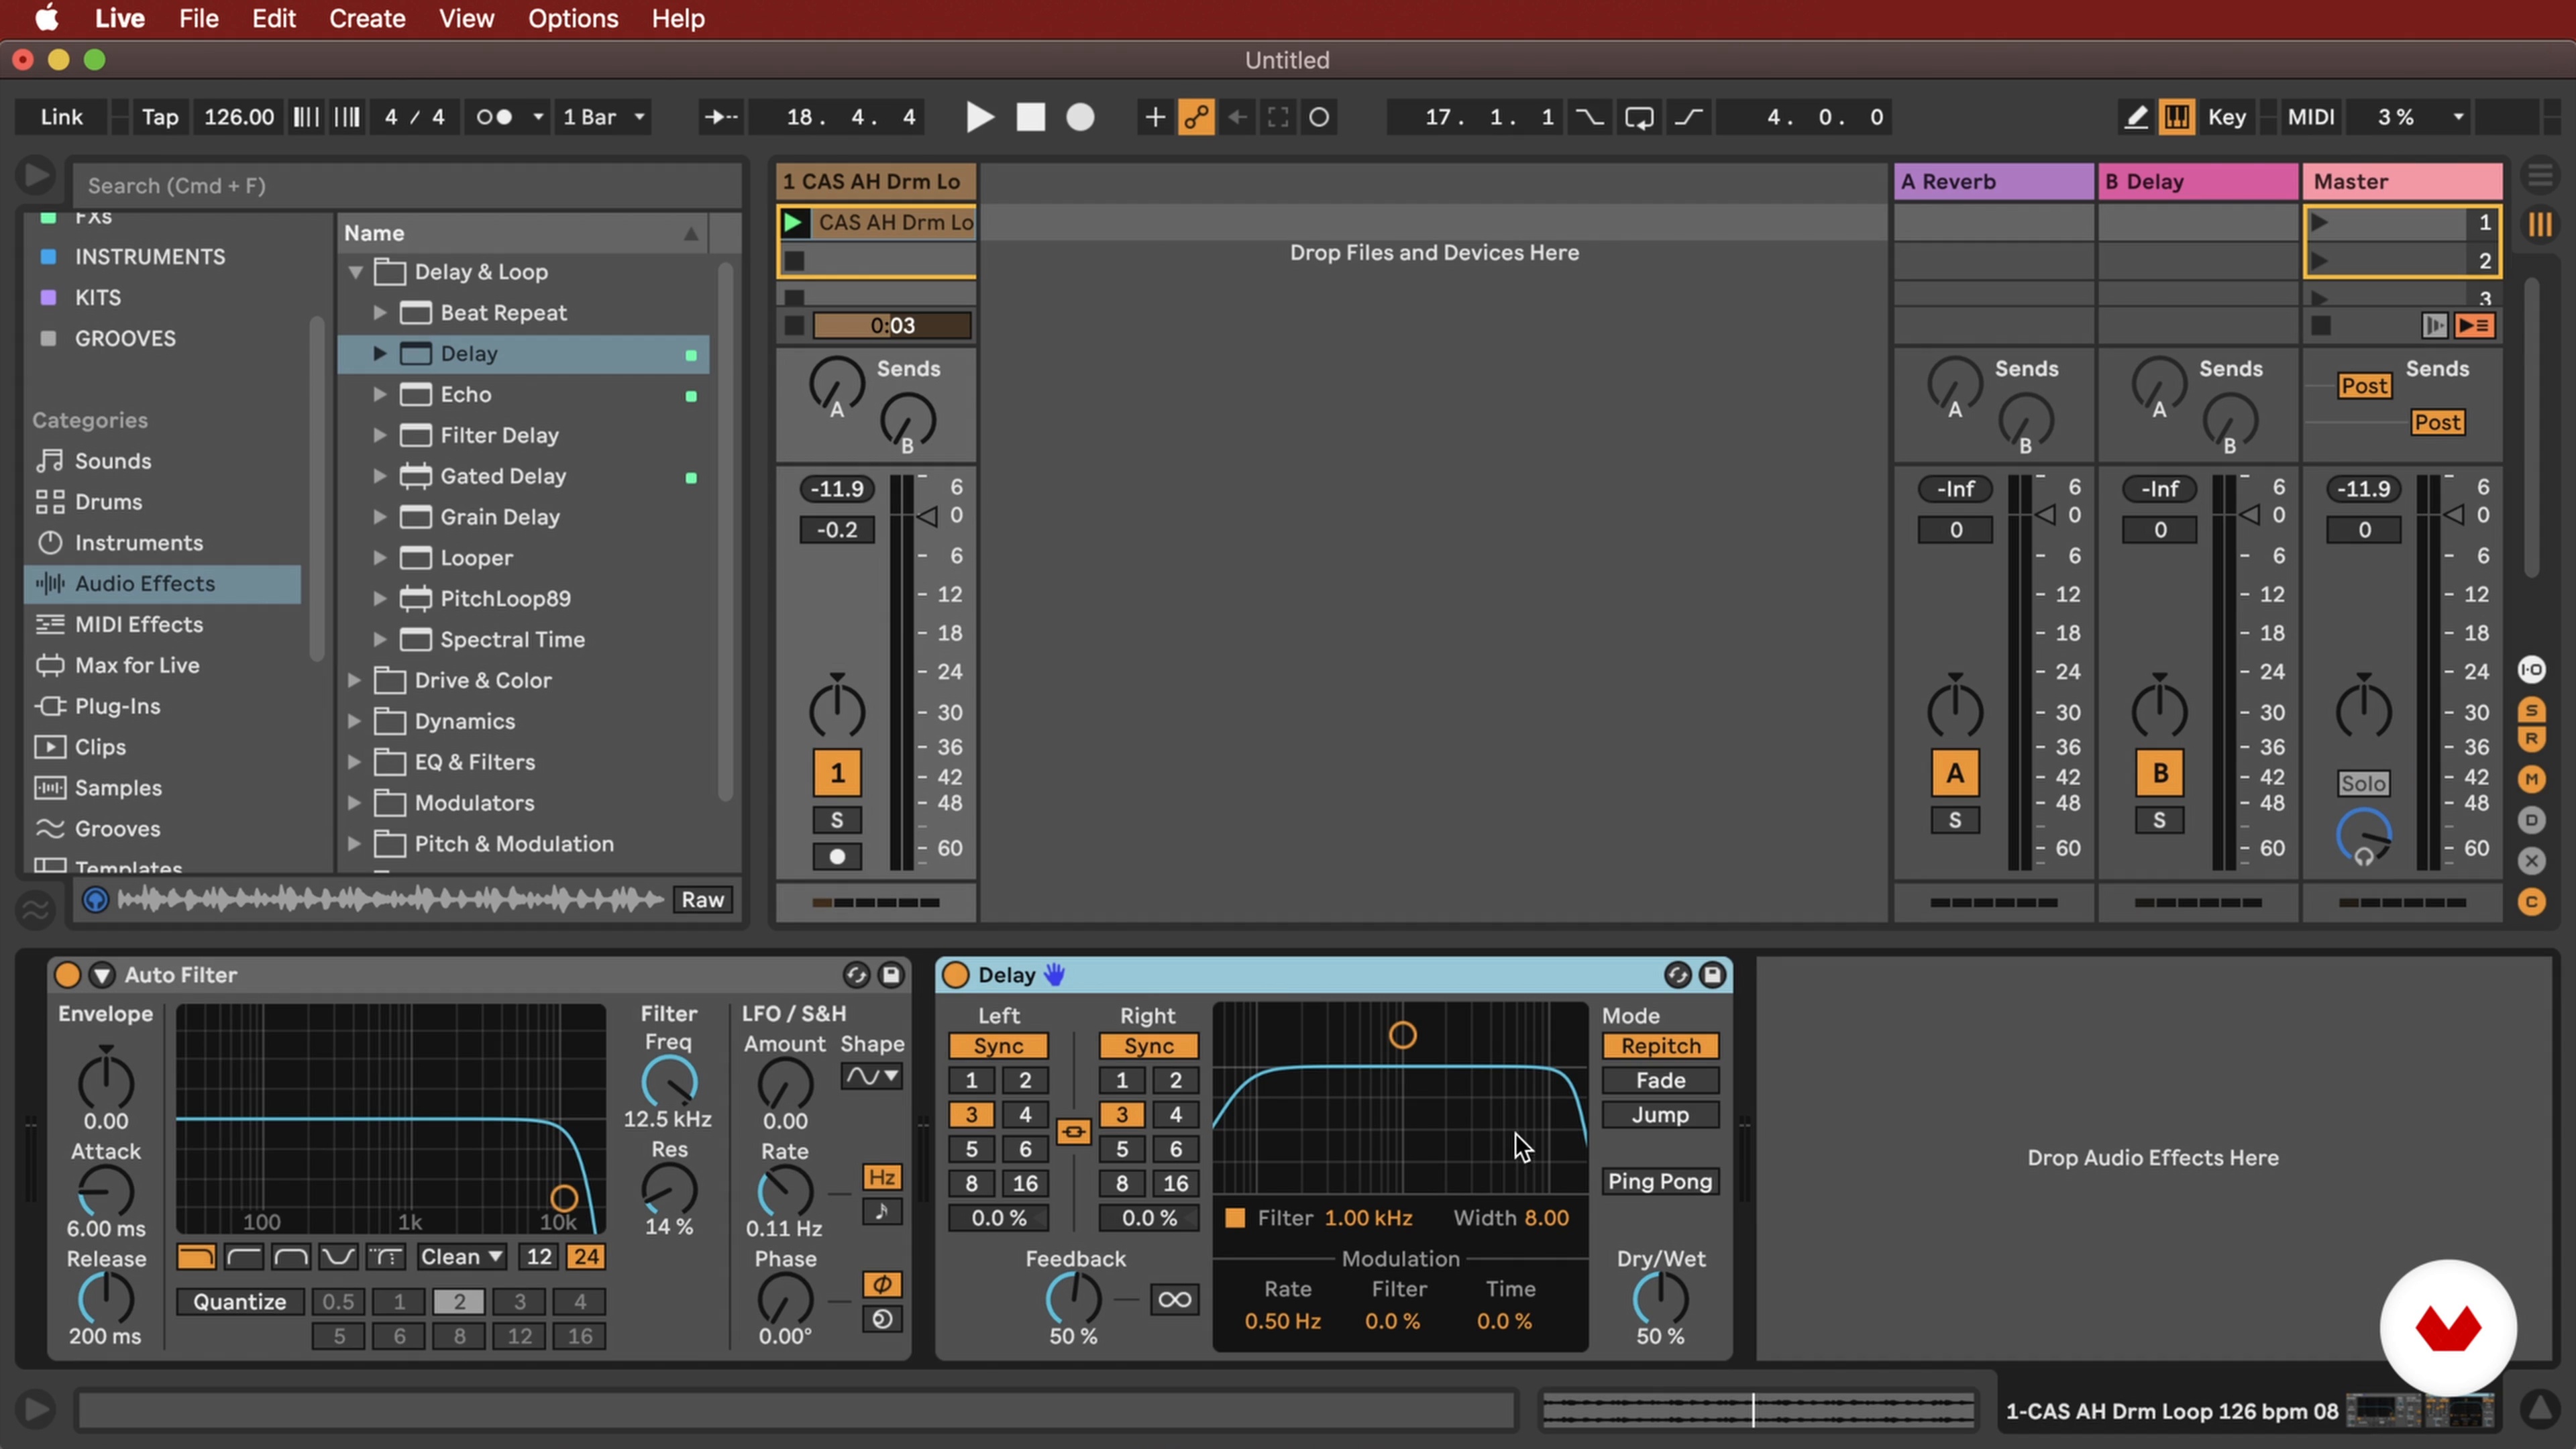The width and height of the screenshot is (2576, 1449).
Task: Expand the EQ & Filters folder
Action: (x=354, y=762)
